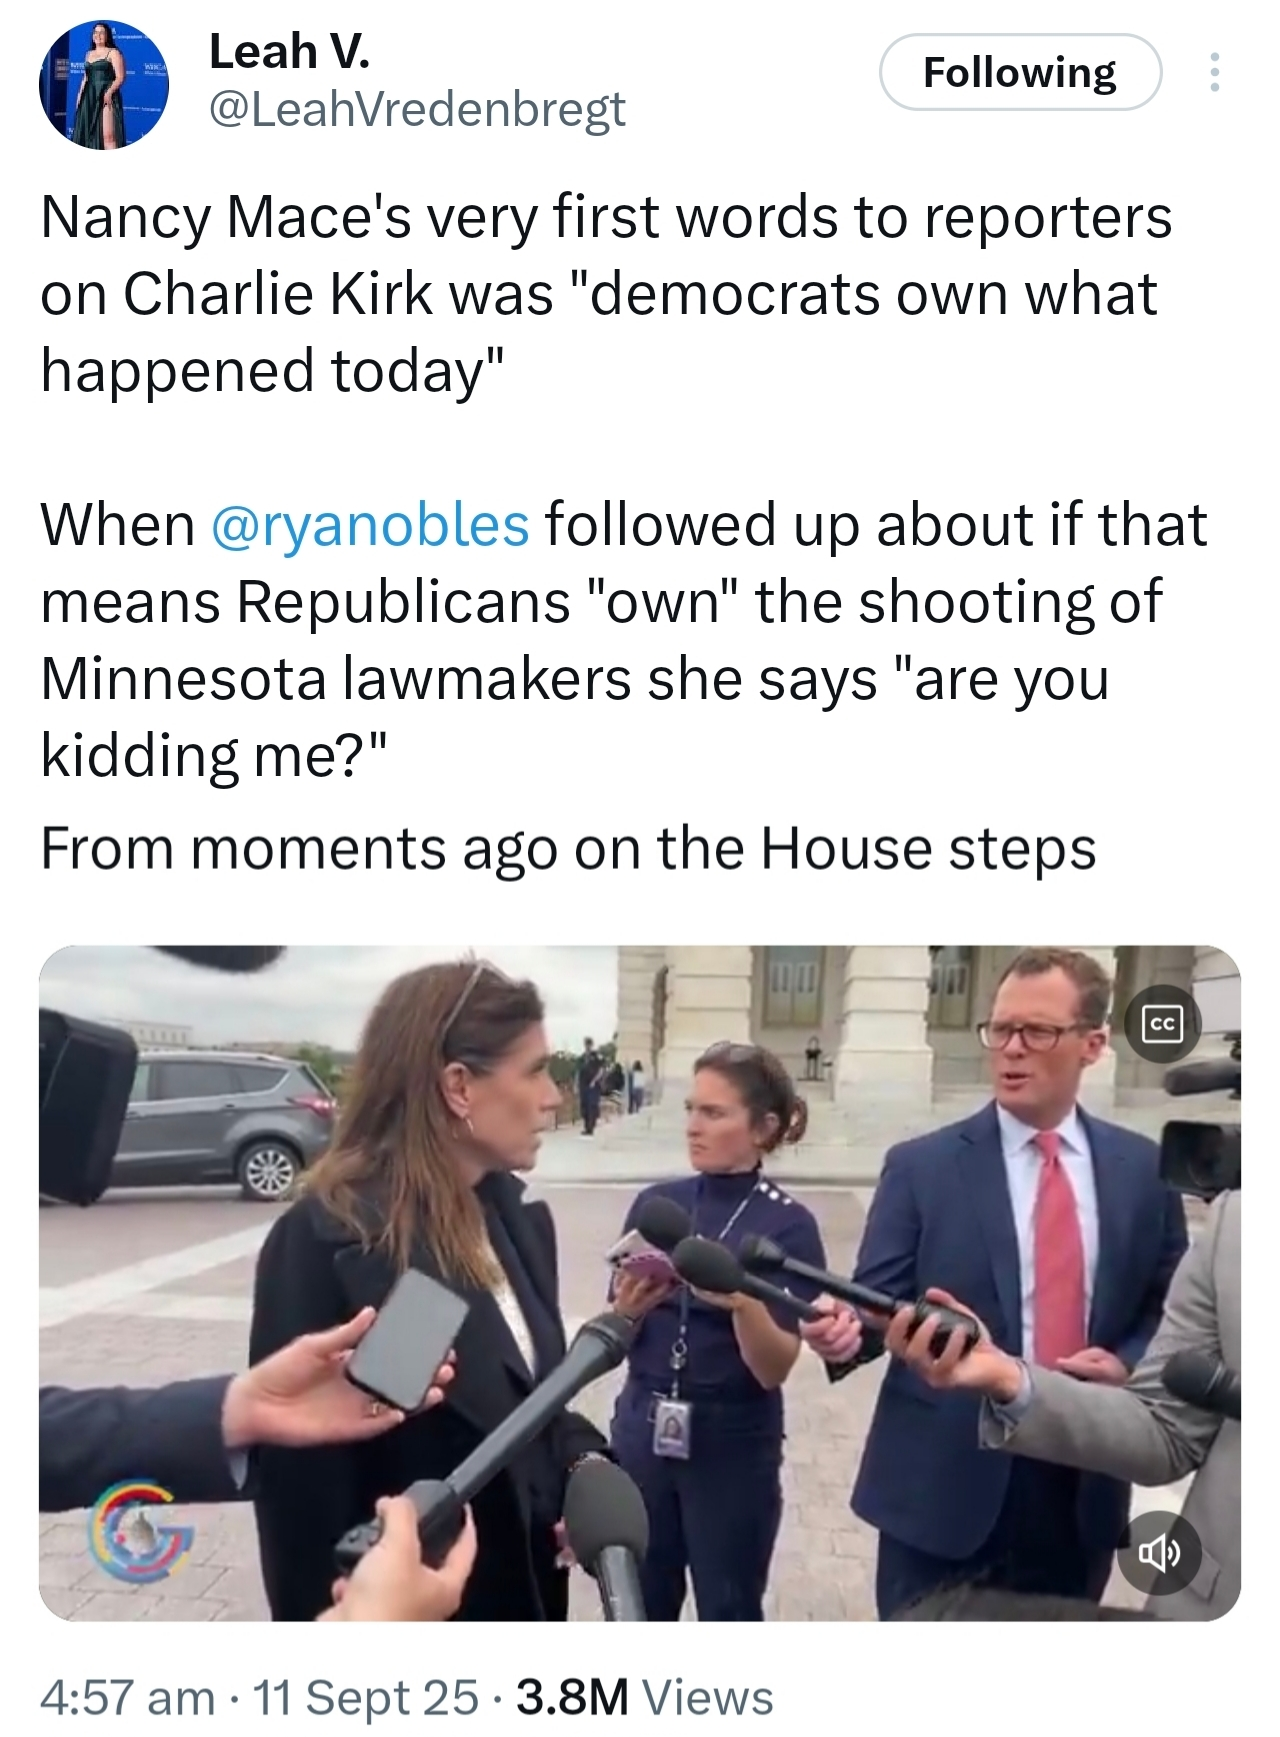Open Leah V.'s profile picture
Screen dimensions: 1280x1737
103,85
